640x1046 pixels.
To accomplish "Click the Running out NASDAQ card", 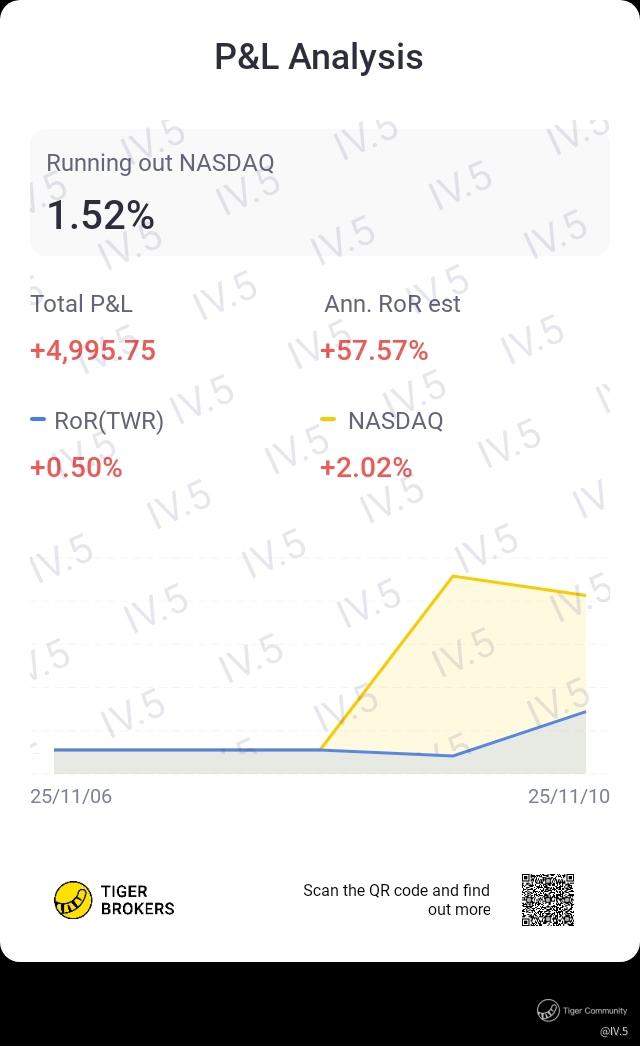I will (x=320, y=192).
